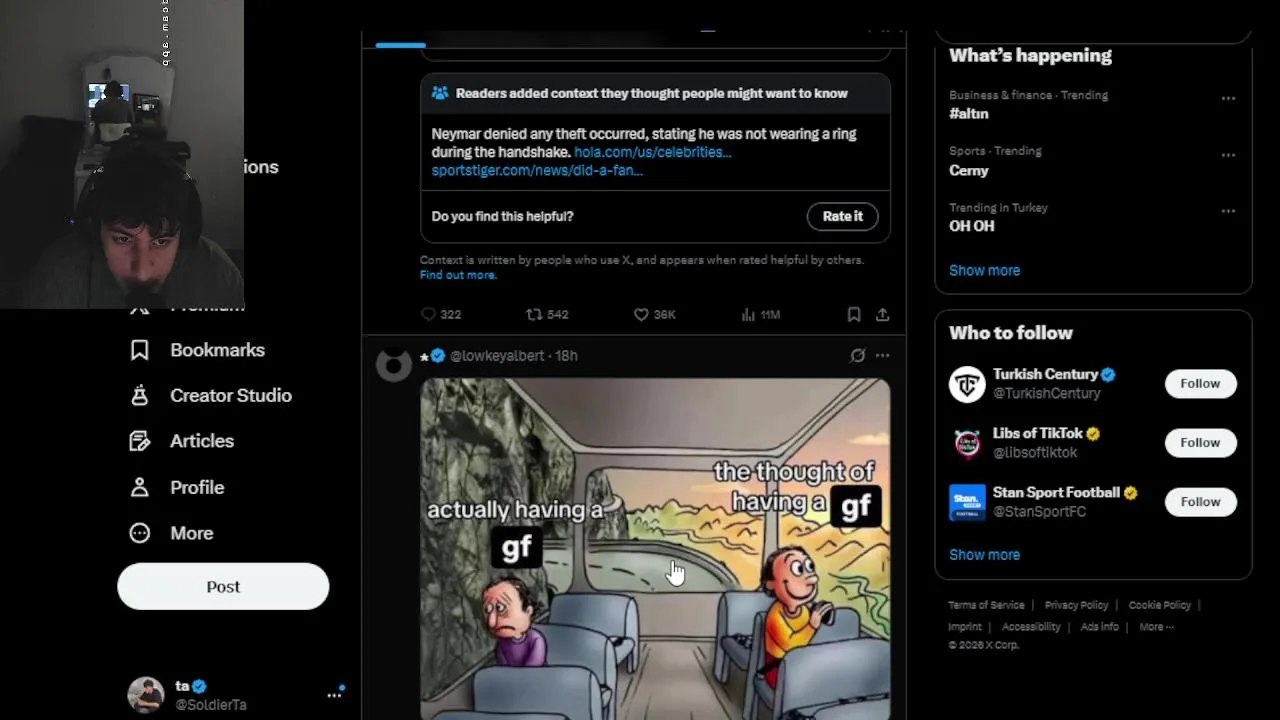Open Cookie Policy footer link
This screenshot has height=720, width=1280.
pos(1159,605)
